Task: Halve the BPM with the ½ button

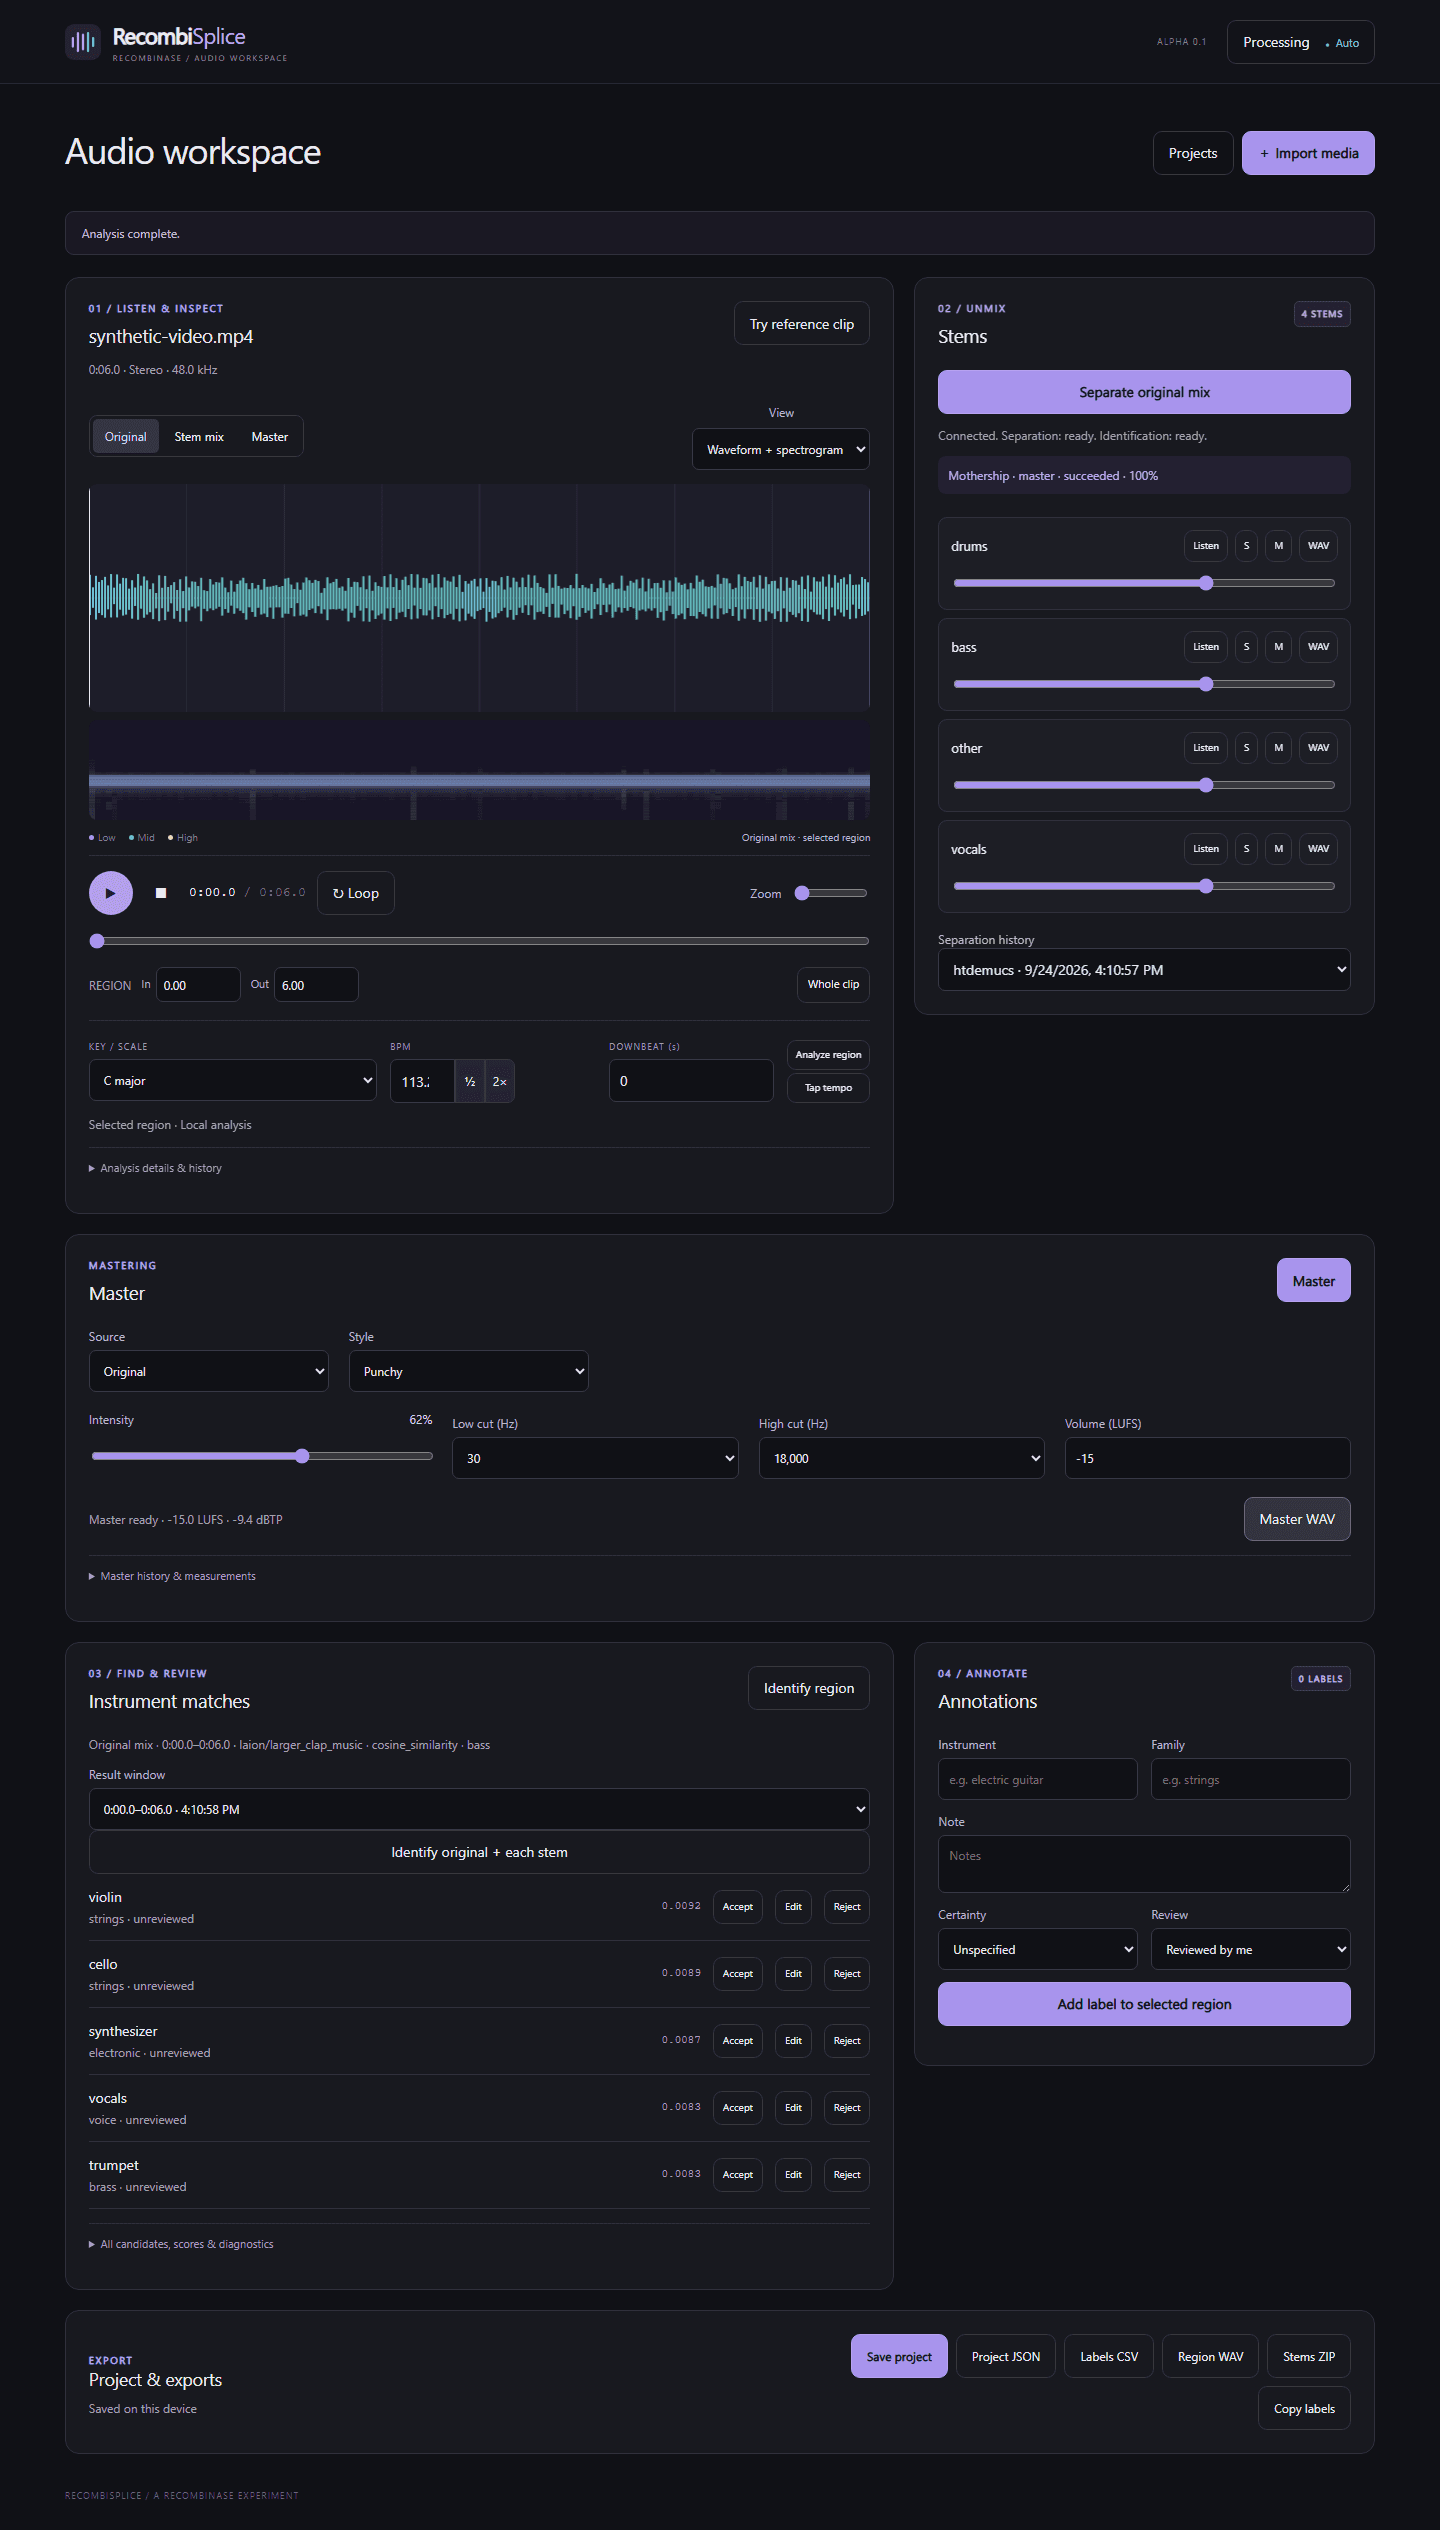Action: [x=470, y=1081]
